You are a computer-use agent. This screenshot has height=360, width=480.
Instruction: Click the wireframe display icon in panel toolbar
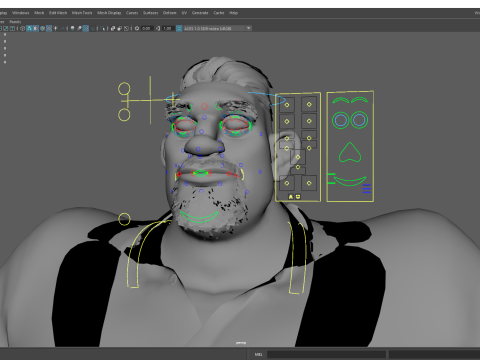pos(22,28)
